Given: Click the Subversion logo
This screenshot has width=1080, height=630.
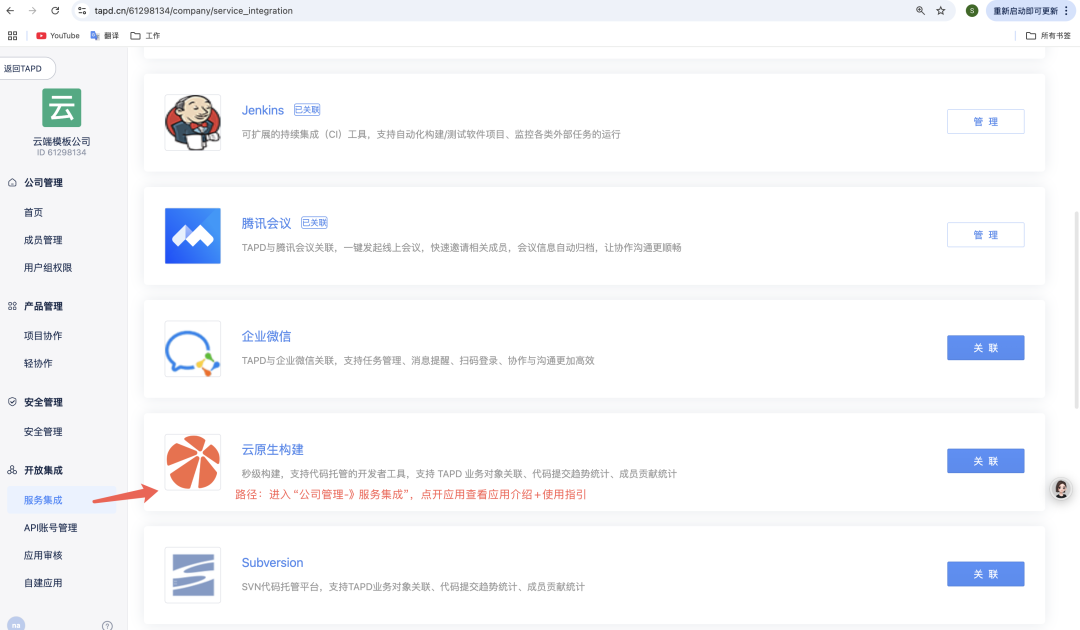Looking at the screenshot, I should 193,575.
